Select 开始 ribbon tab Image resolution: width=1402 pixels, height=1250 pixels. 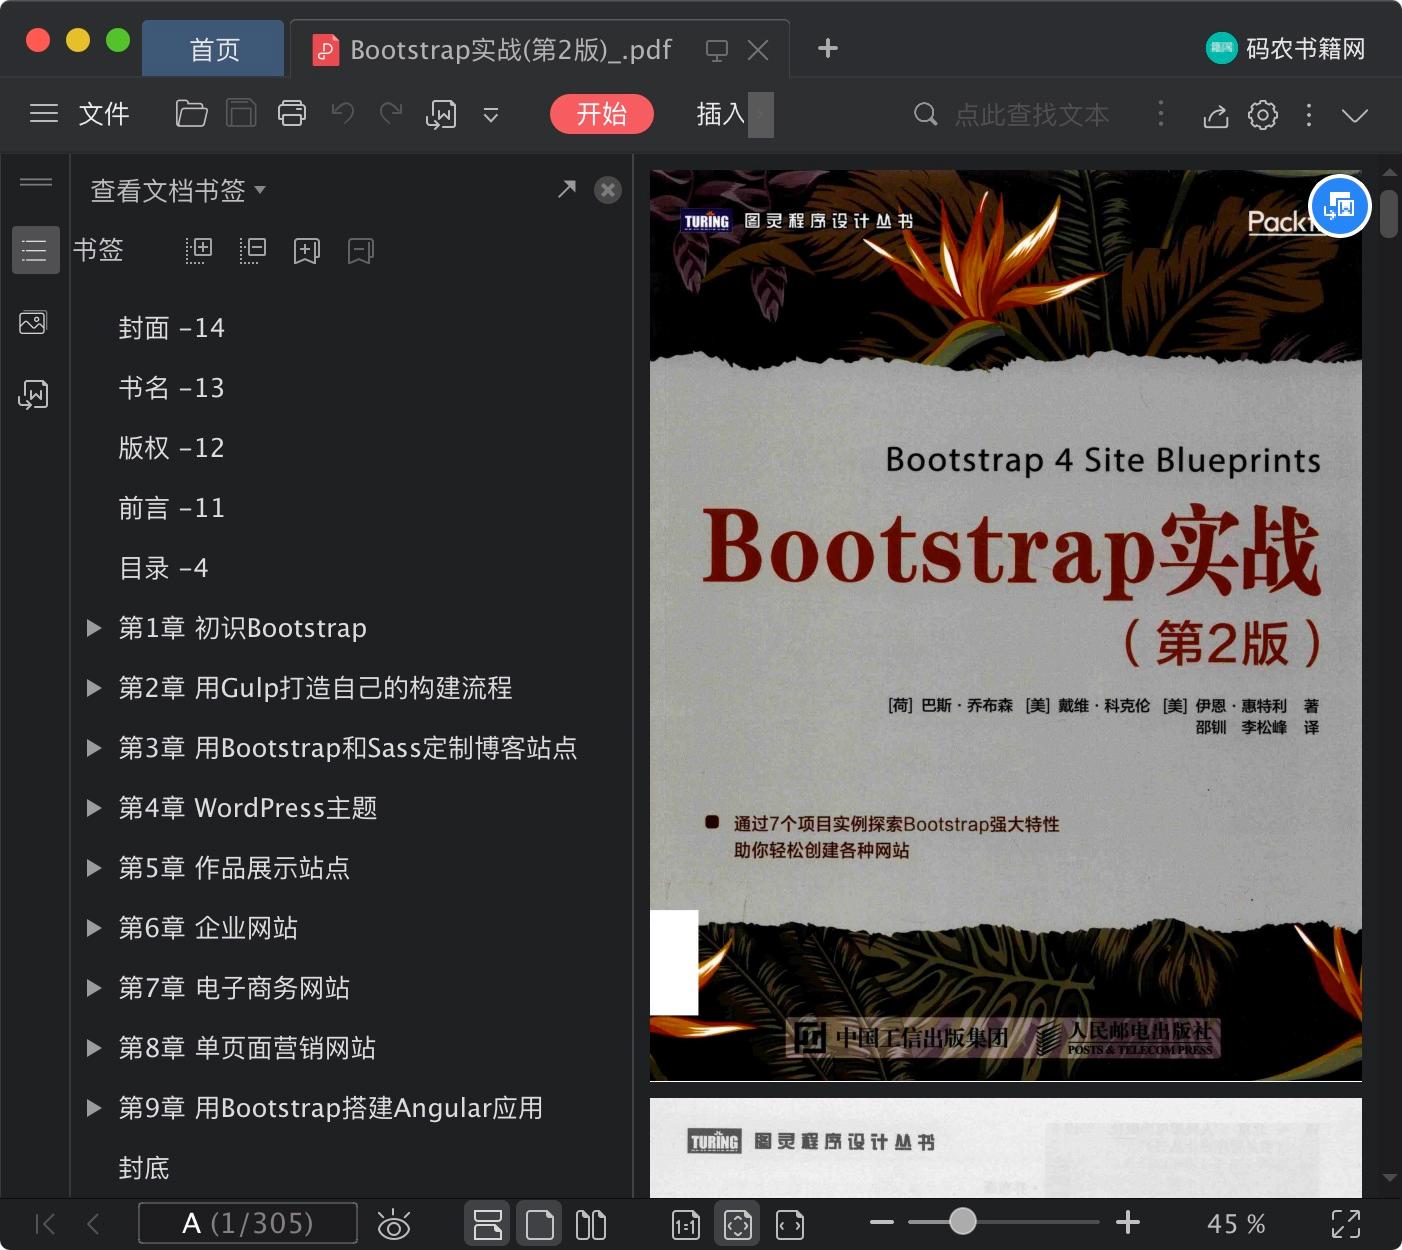point(601,114)
